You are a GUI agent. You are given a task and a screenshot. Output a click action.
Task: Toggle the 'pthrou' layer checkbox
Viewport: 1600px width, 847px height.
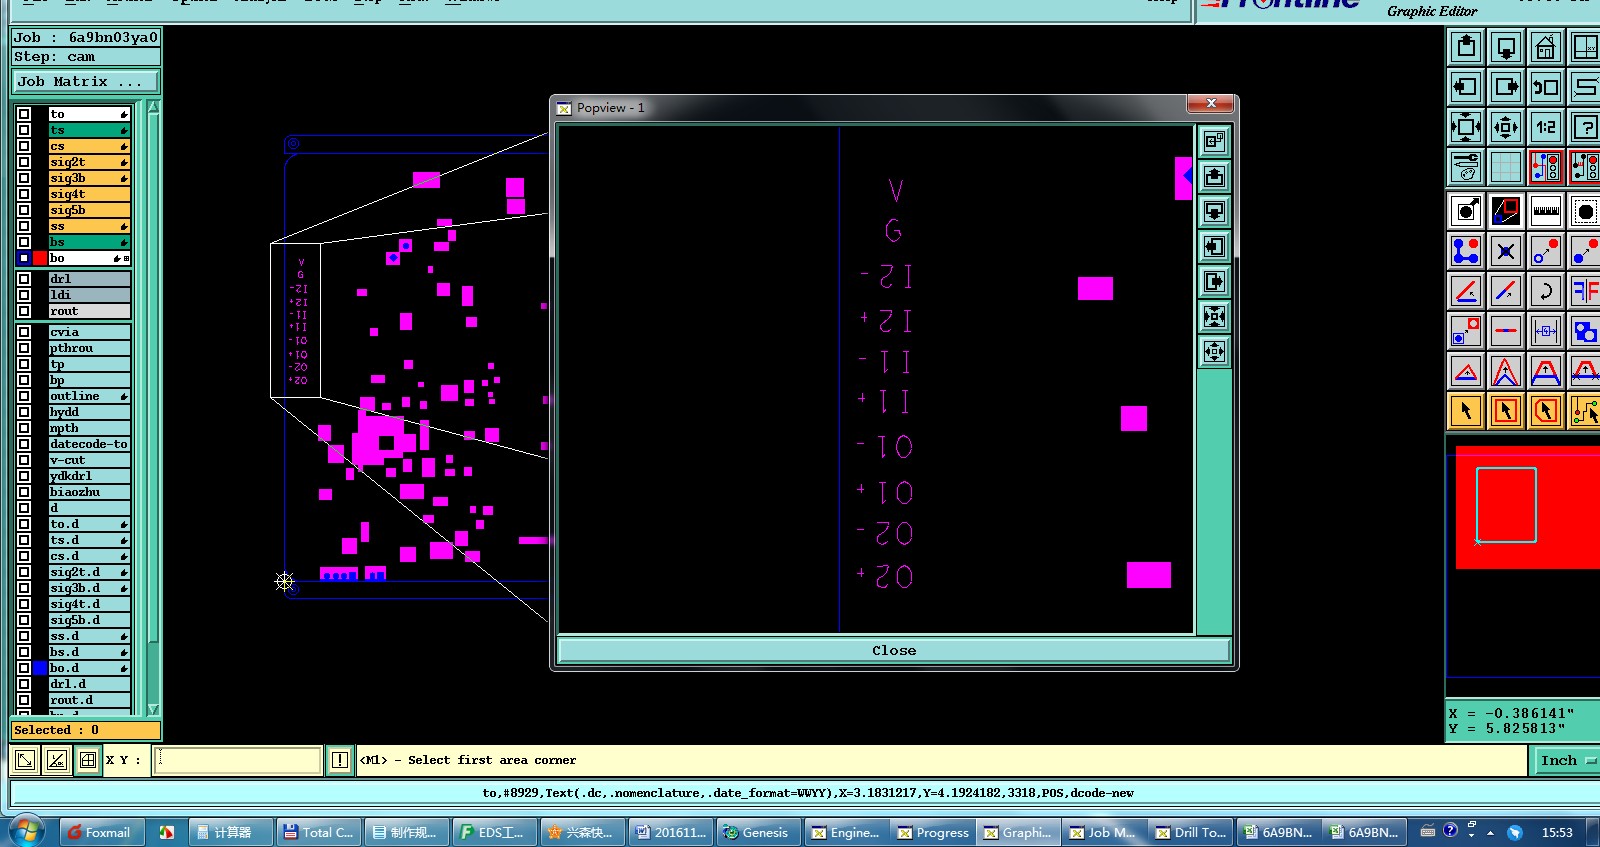click(24, 348)
